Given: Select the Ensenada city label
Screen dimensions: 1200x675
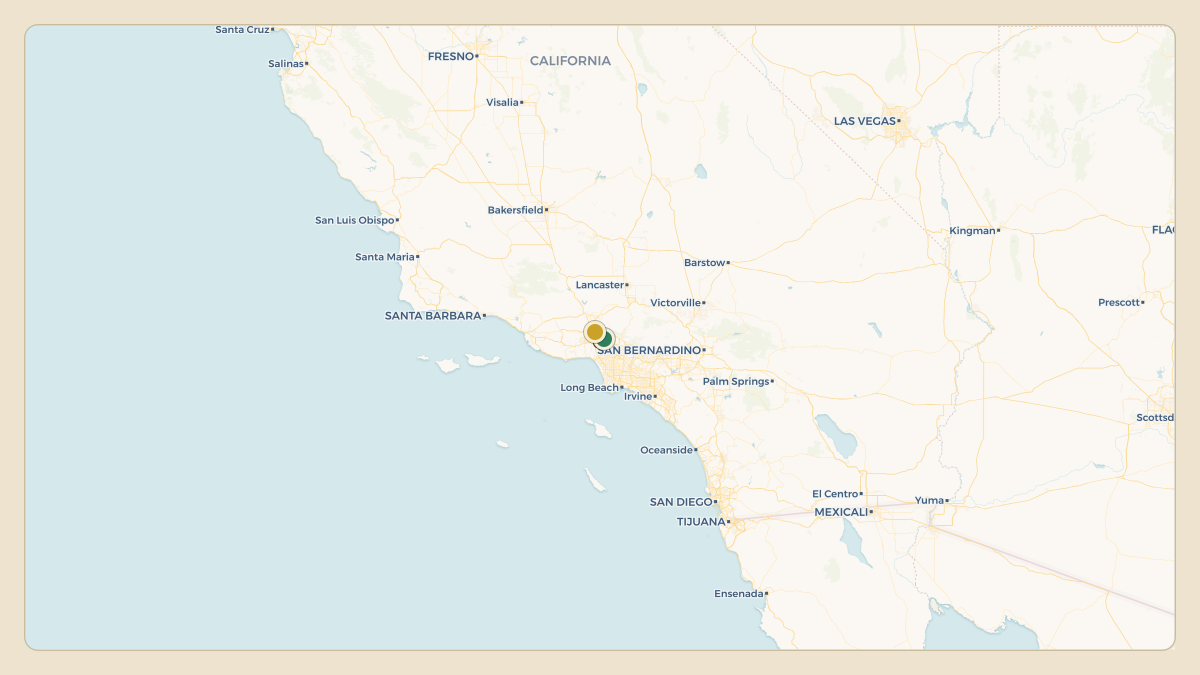Looking at the screenshot, I should pos(739,593).
